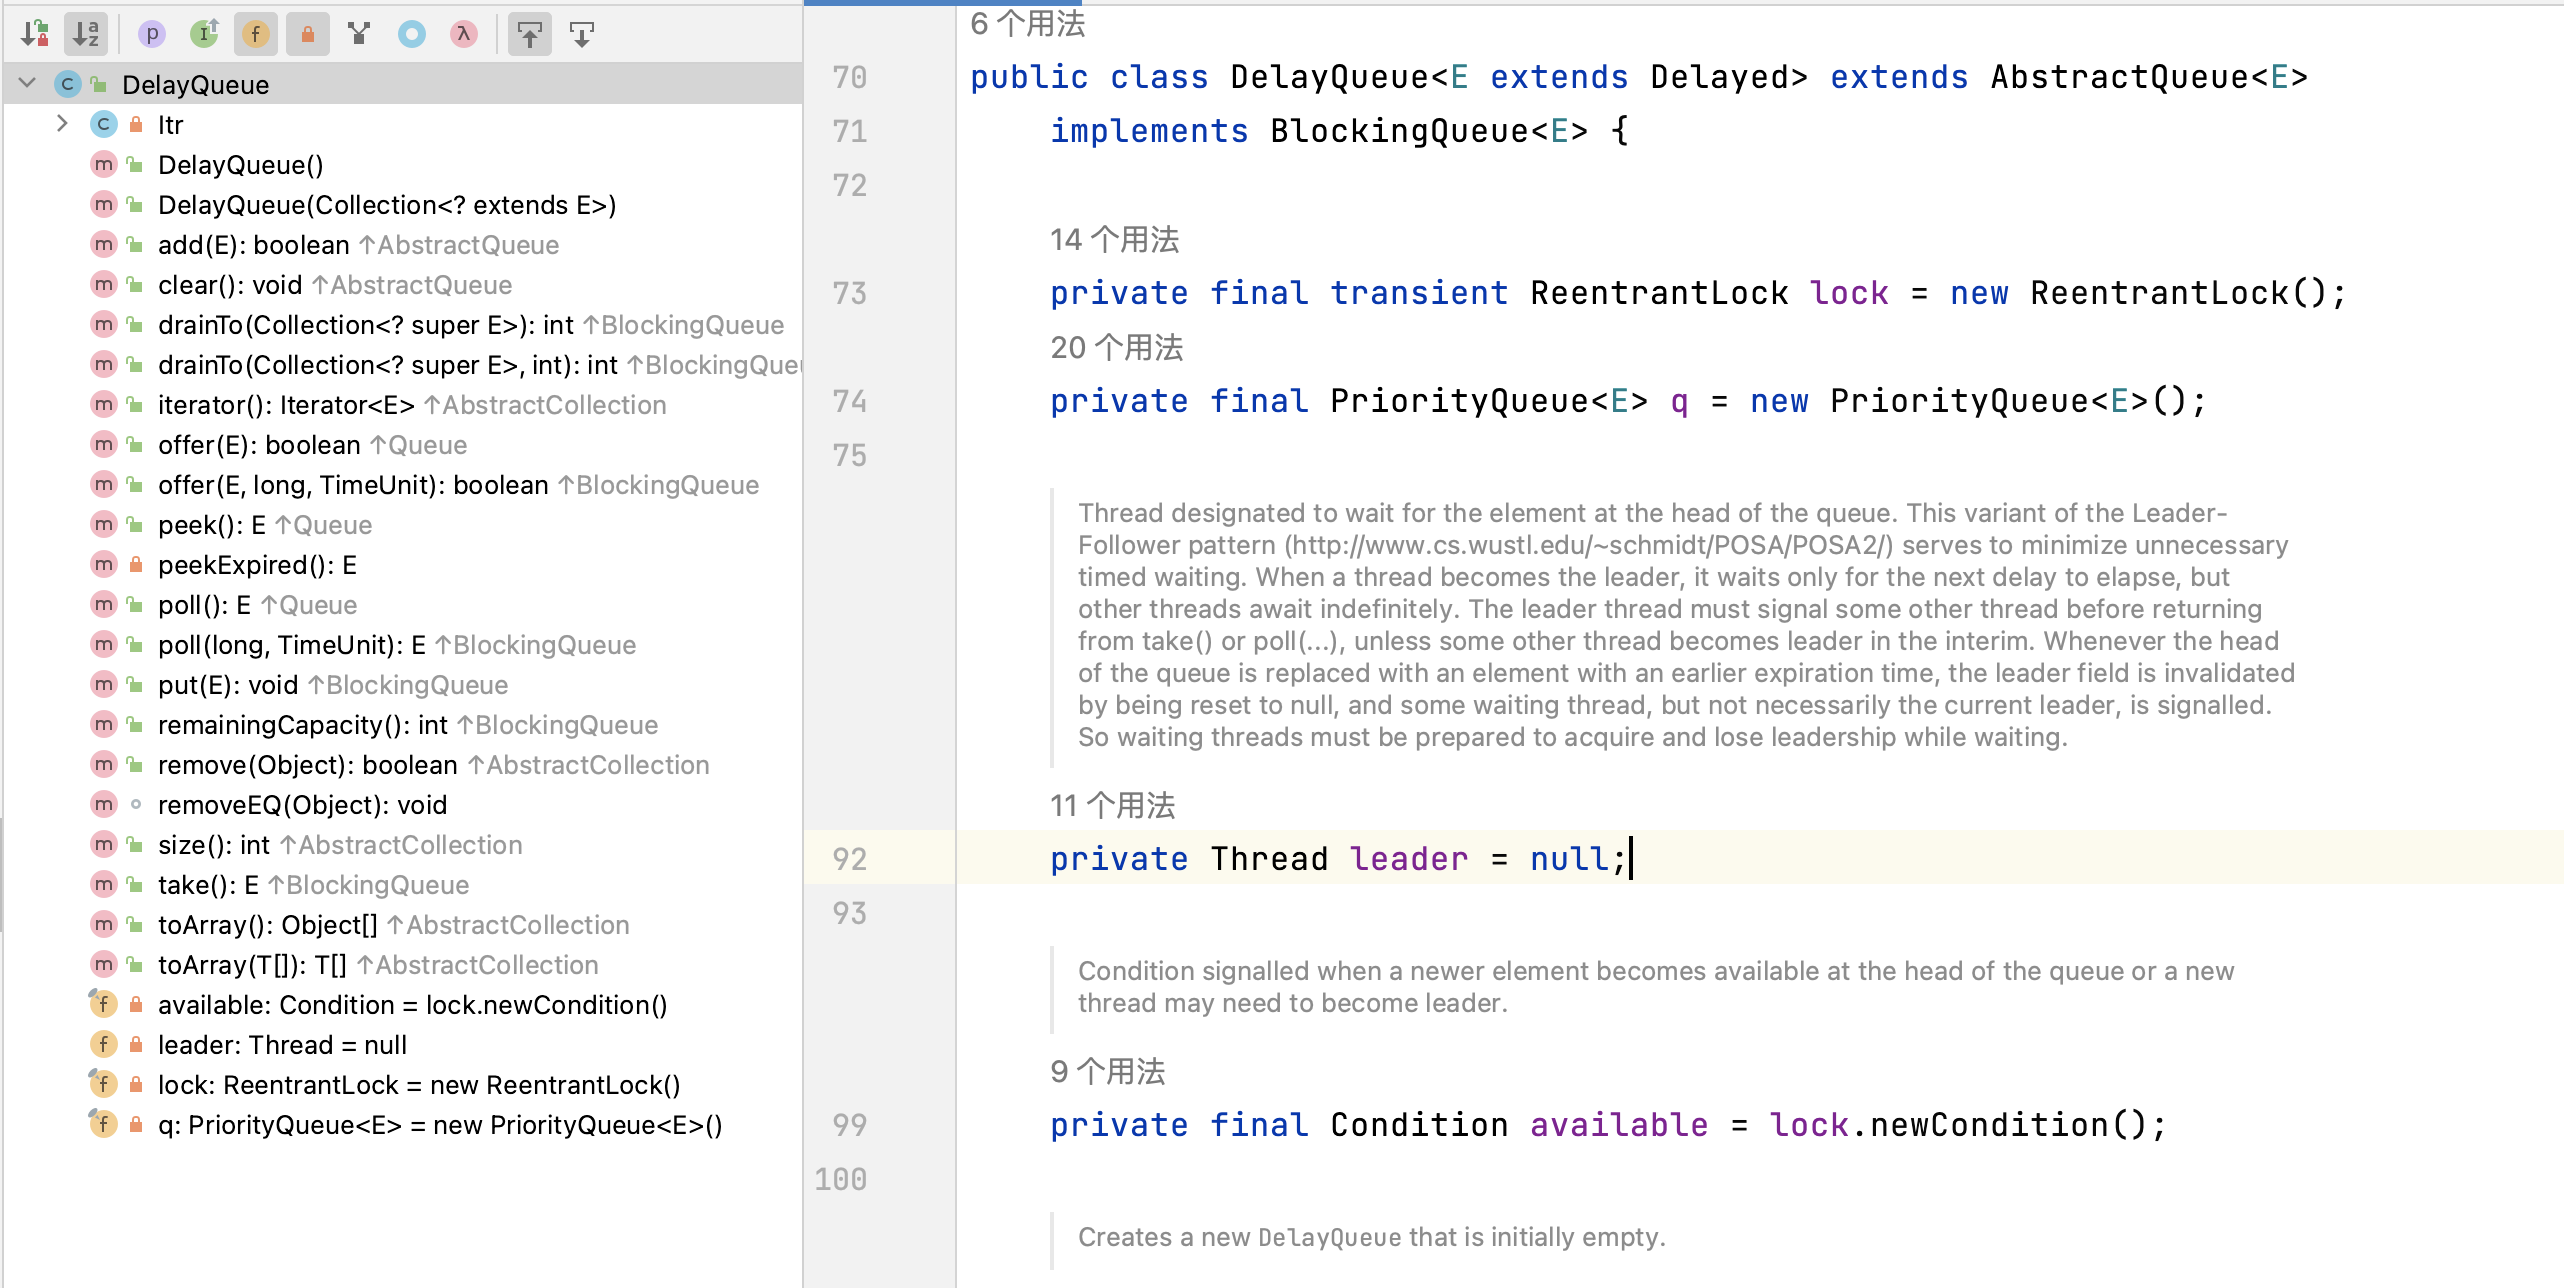Screen dimensions: 2564x1288
Task: Click Show Properties 'p' icon
Action: point(151,34)
